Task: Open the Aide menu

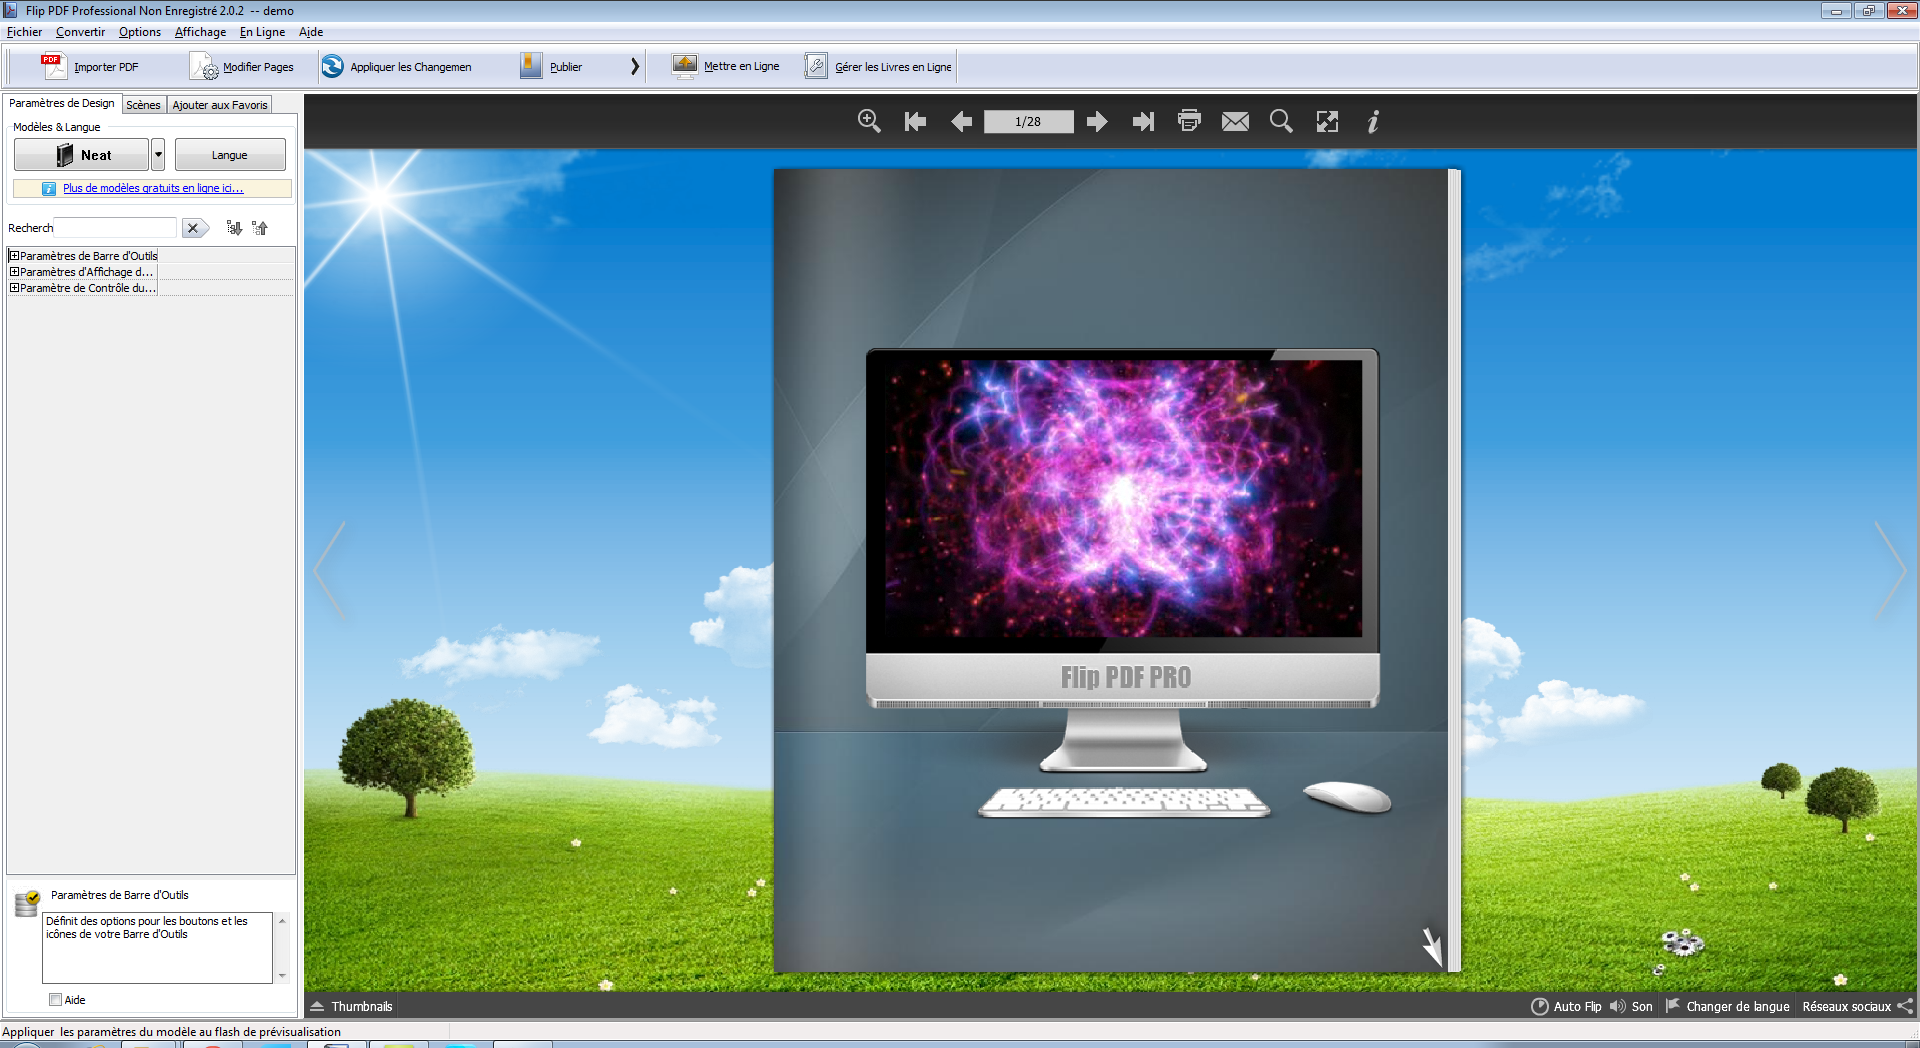Action: tap(311, 32)
